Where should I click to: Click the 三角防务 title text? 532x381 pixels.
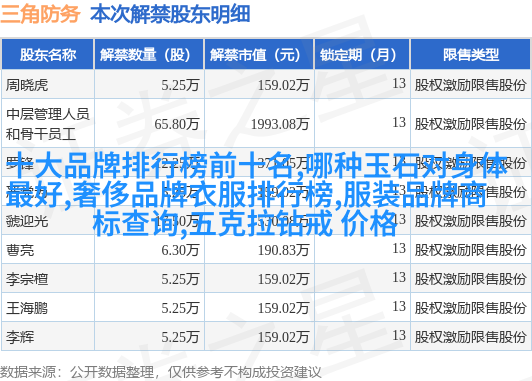click(x=40, y=14)
